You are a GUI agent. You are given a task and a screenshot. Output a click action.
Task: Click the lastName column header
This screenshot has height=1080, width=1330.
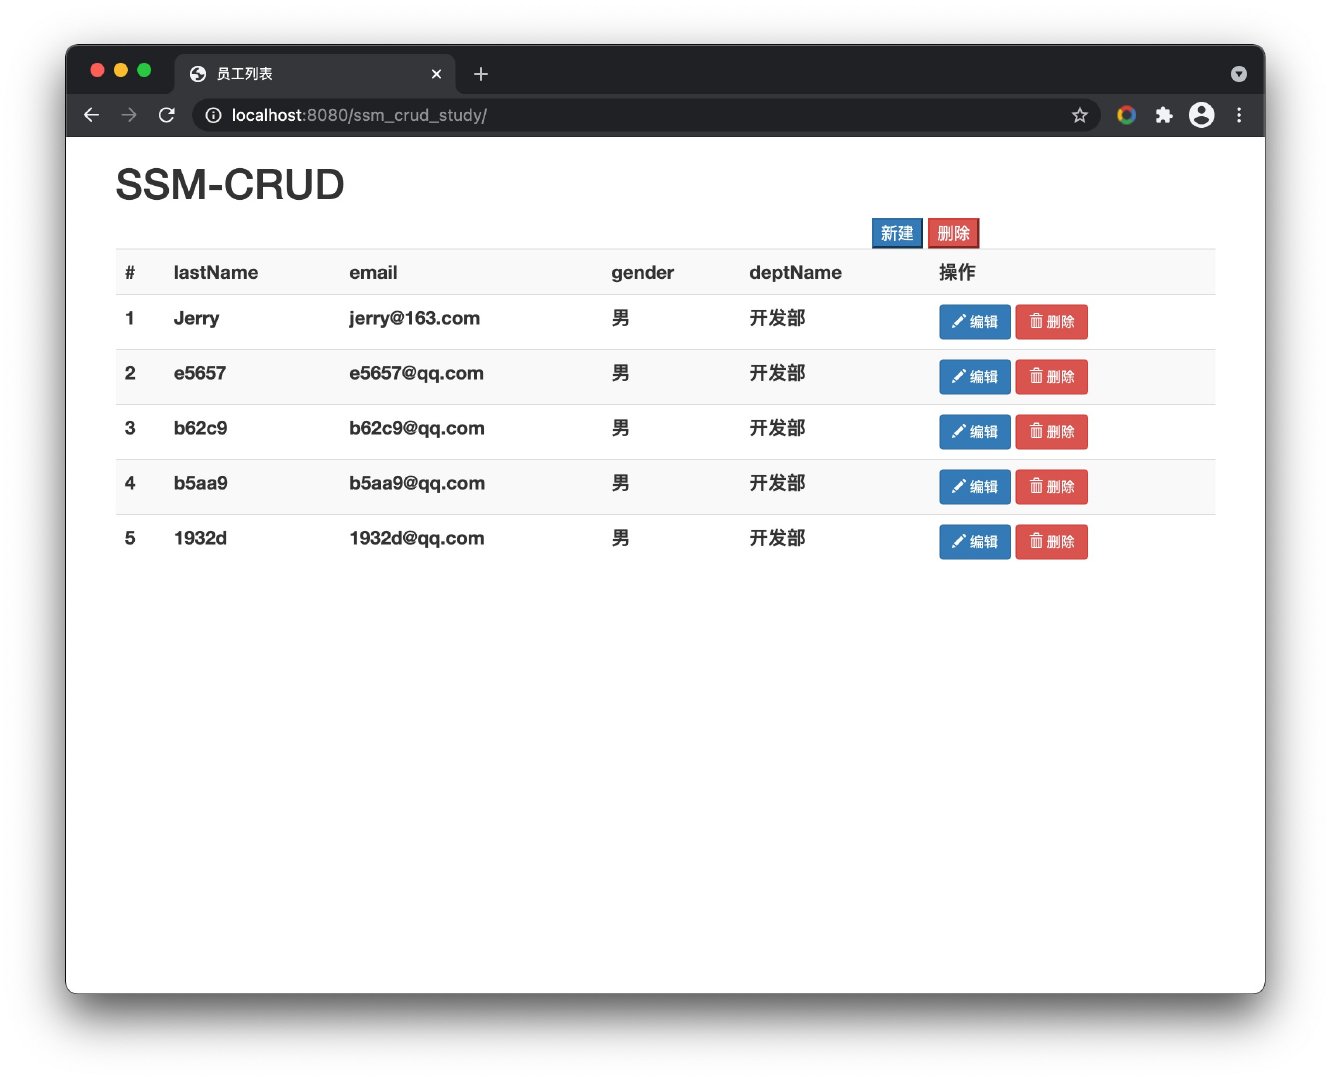216,272
